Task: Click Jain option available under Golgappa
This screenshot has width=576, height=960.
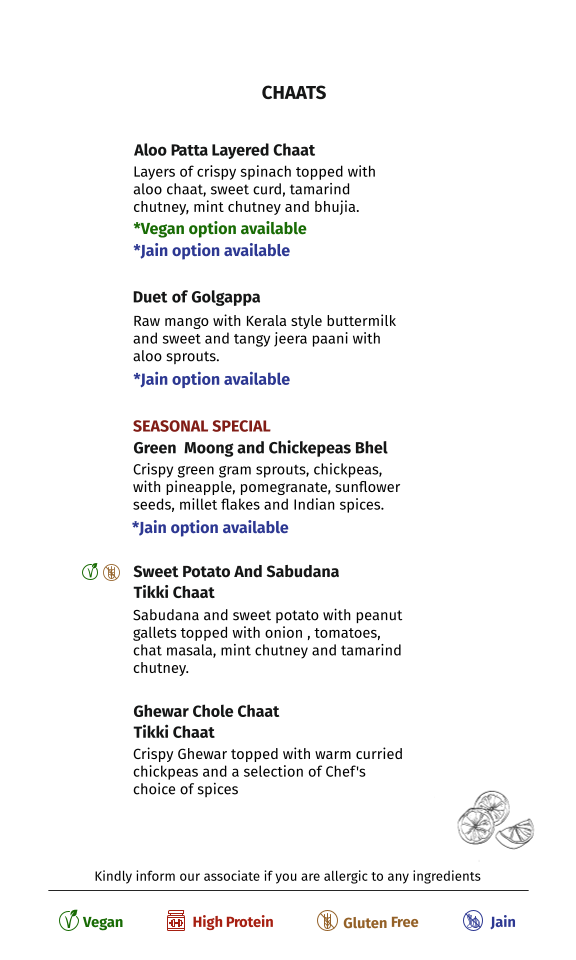Action: click(x=211, y=379)
